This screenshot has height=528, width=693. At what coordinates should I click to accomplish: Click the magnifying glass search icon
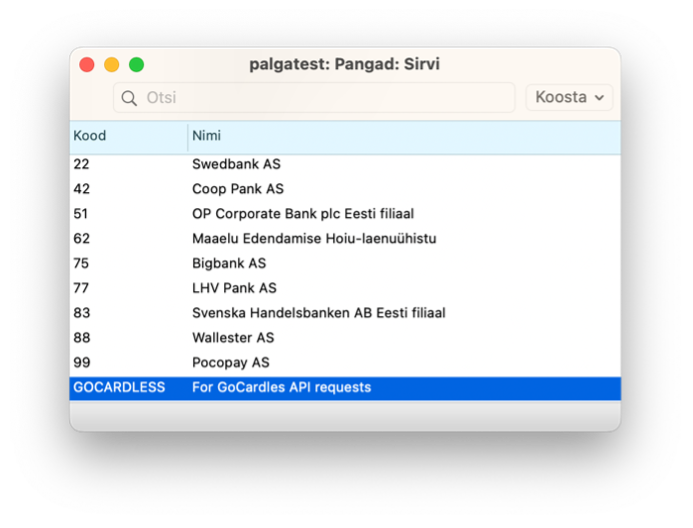tap(129, 98)
